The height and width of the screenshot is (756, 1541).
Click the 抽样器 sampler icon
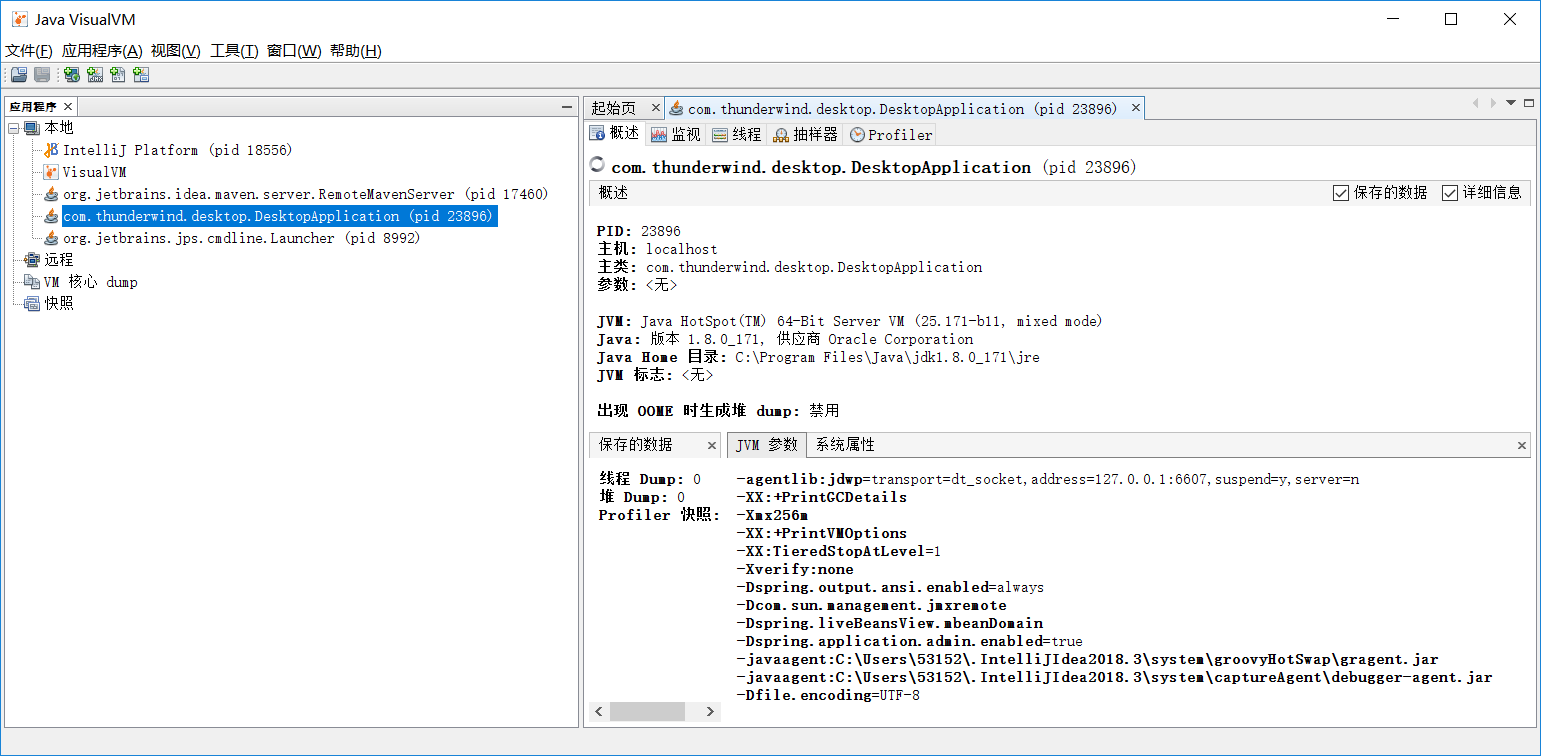781,135
